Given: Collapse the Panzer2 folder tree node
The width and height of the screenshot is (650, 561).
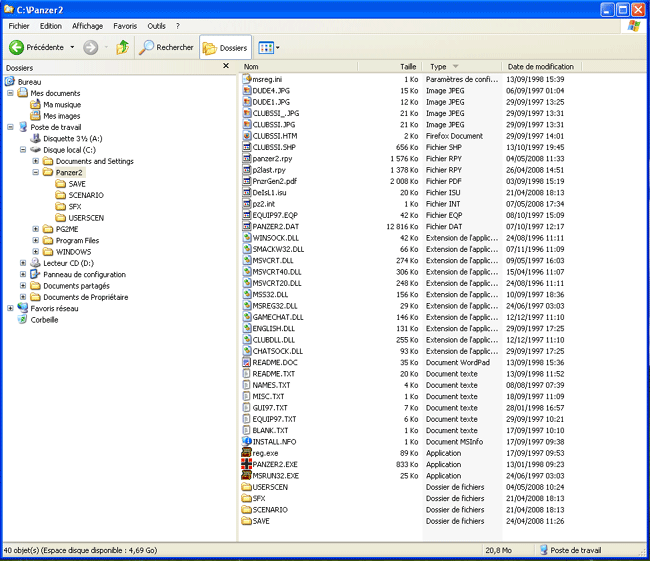Looking at the screenshot, I should (36, 172).
